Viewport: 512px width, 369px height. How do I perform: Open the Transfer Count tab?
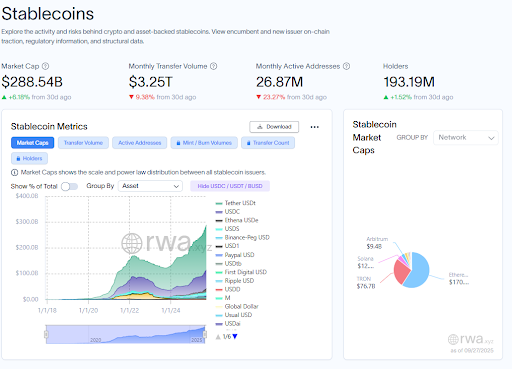pos(268,143)
